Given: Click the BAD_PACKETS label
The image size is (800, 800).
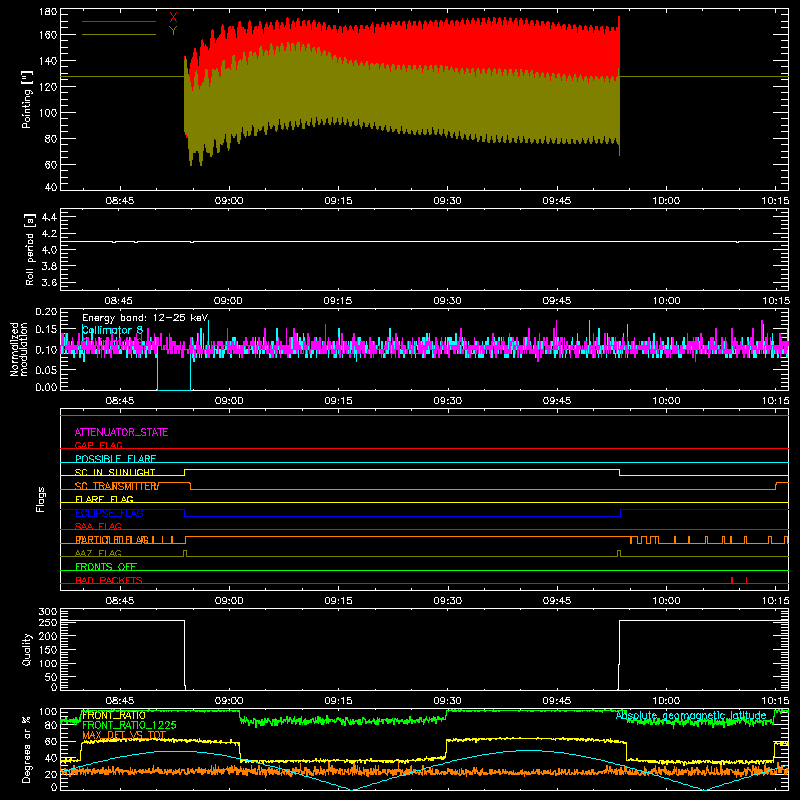Looking at the screenshot, I should point(109,580).
